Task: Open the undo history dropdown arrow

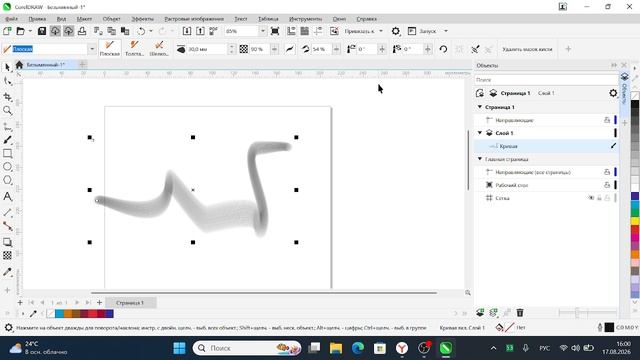Action: [x=151, y=31]
